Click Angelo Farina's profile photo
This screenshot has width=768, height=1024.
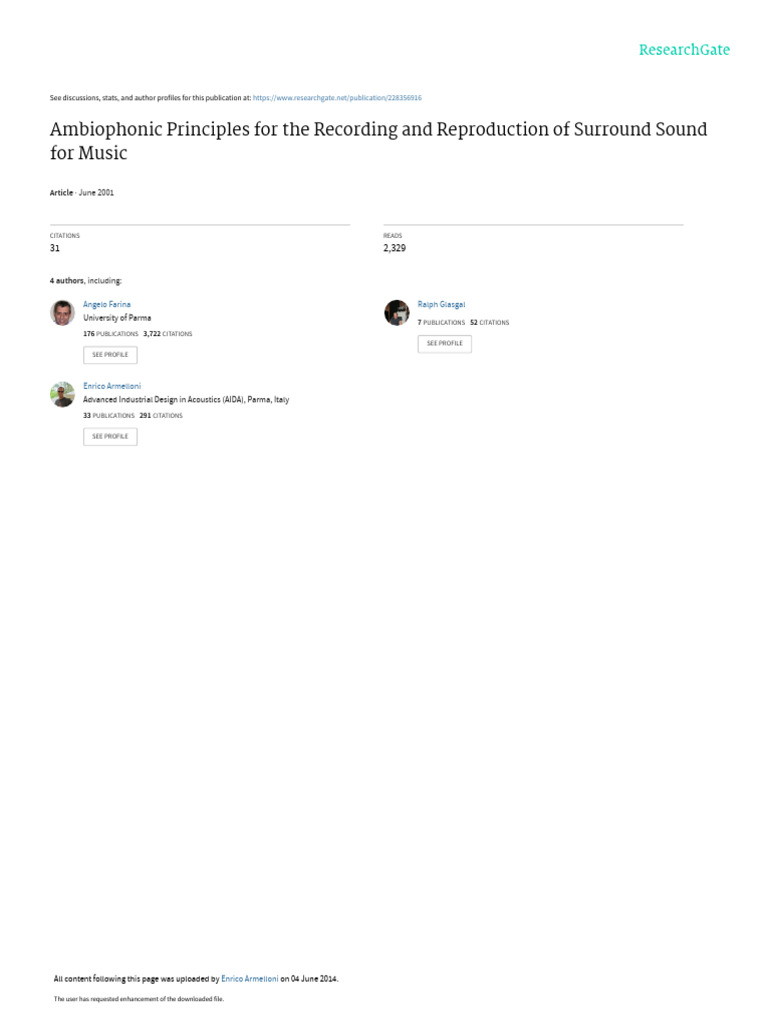click(x=62, y=313)
